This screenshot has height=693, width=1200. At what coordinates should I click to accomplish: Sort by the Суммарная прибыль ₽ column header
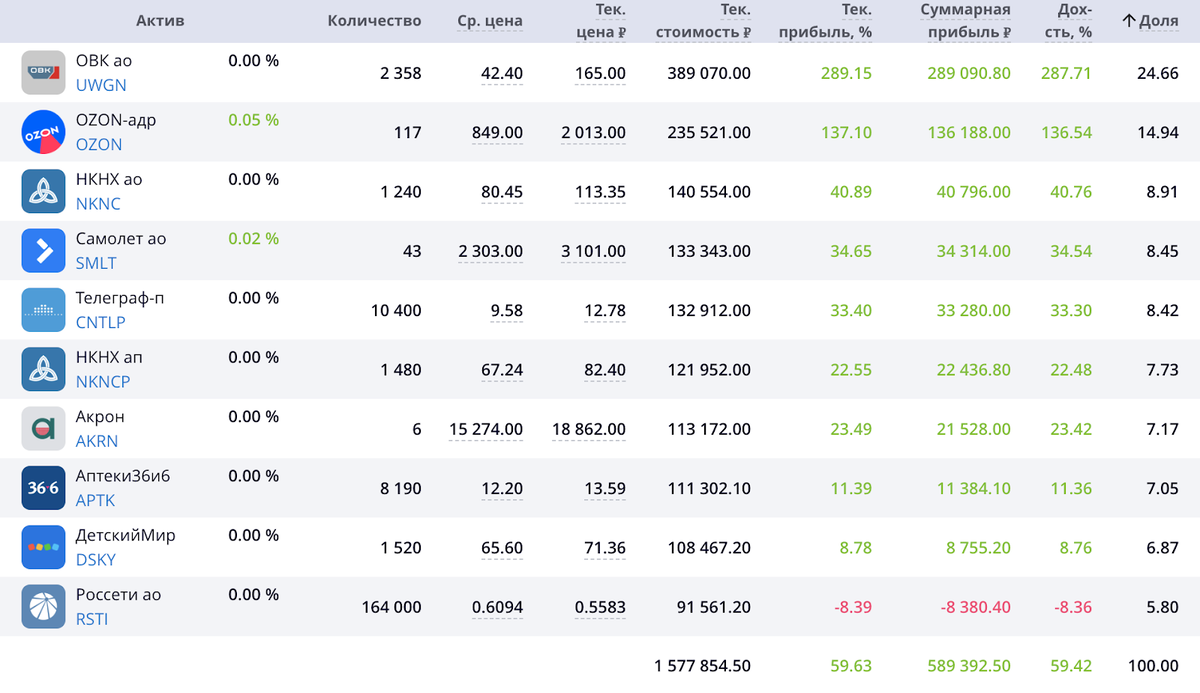coord(965,21)
